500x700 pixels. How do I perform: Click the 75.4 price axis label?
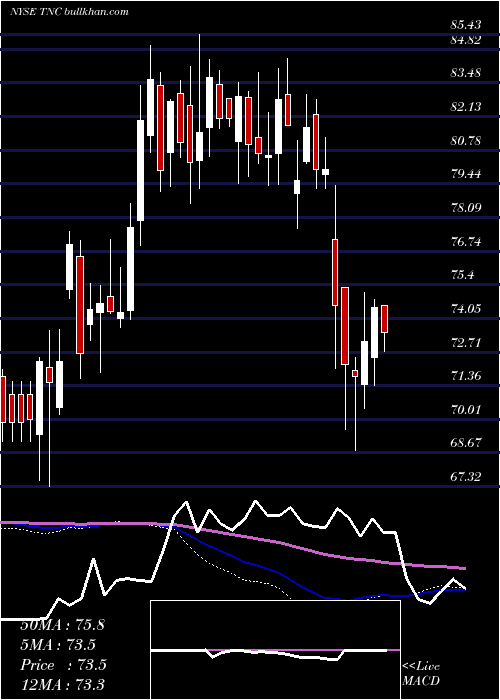(x=462, y=274)
